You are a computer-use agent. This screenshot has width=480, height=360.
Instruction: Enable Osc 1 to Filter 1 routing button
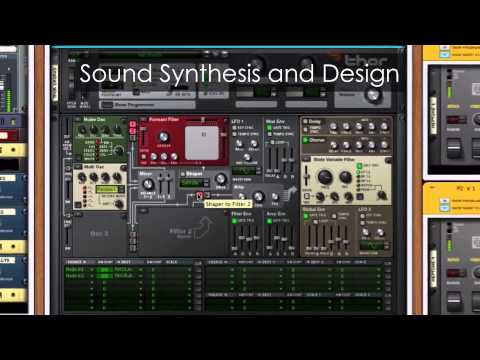point(133,124)
